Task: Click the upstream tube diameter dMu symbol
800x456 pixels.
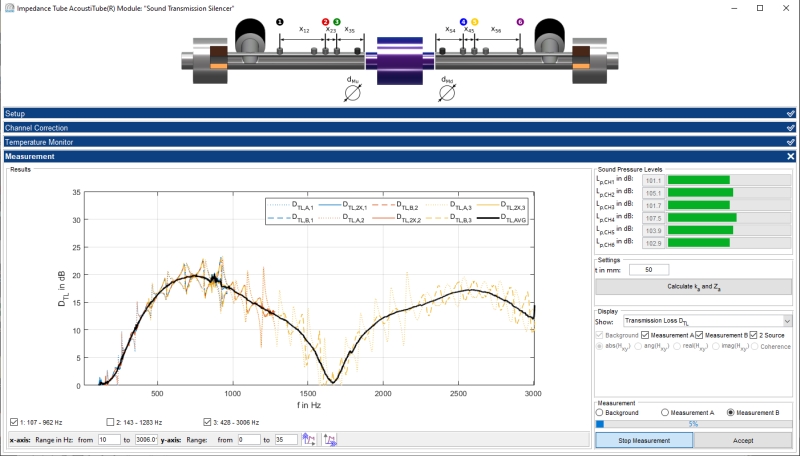Action: tap(351, 93)
